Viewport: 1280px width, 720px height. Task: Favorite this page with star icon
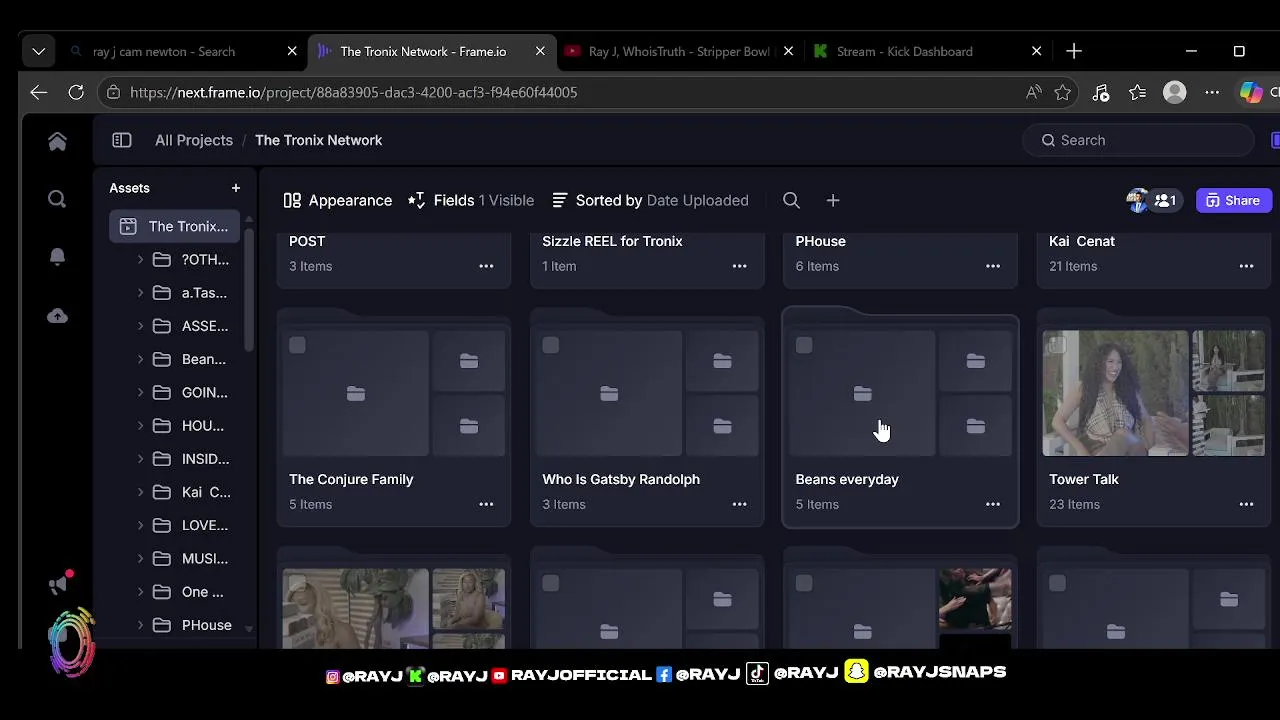(x=1063, y=92)
